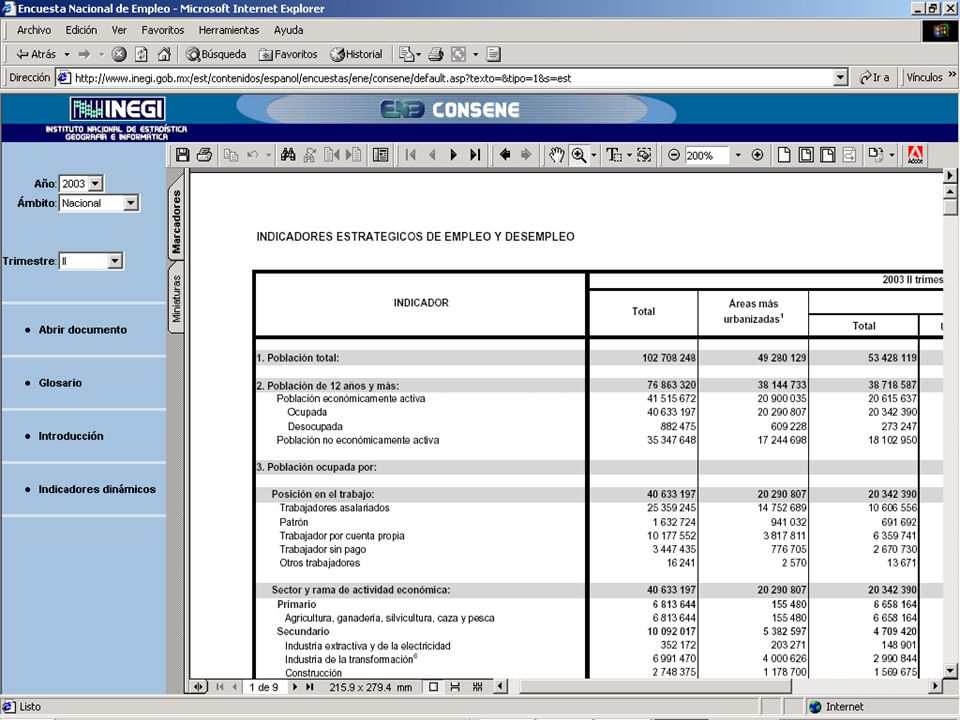Click the Favoritos toolbar button
This screenshot has height=720, width=960.
point(288,54)
